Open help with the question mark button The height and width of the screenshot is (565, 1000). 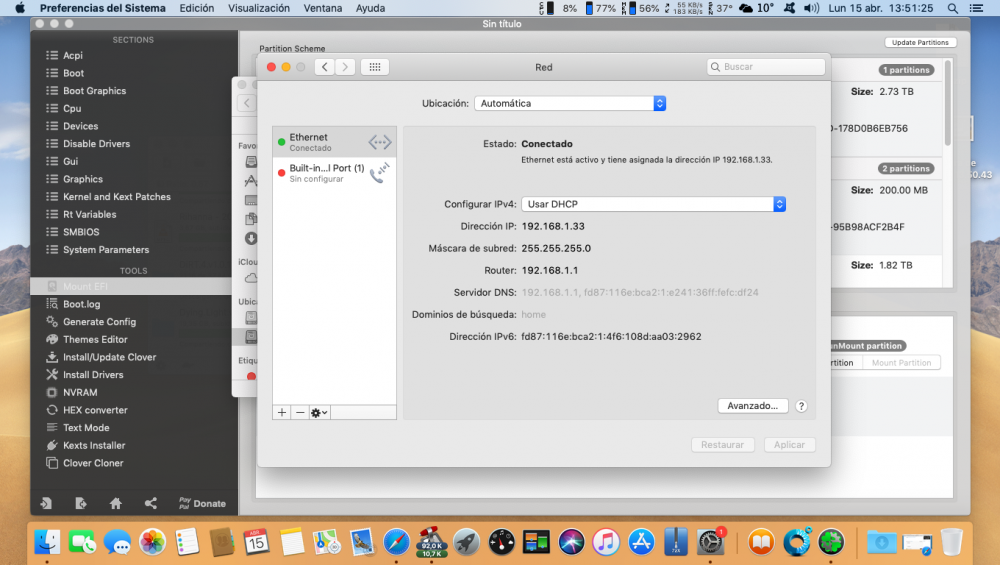click(802, 406)
